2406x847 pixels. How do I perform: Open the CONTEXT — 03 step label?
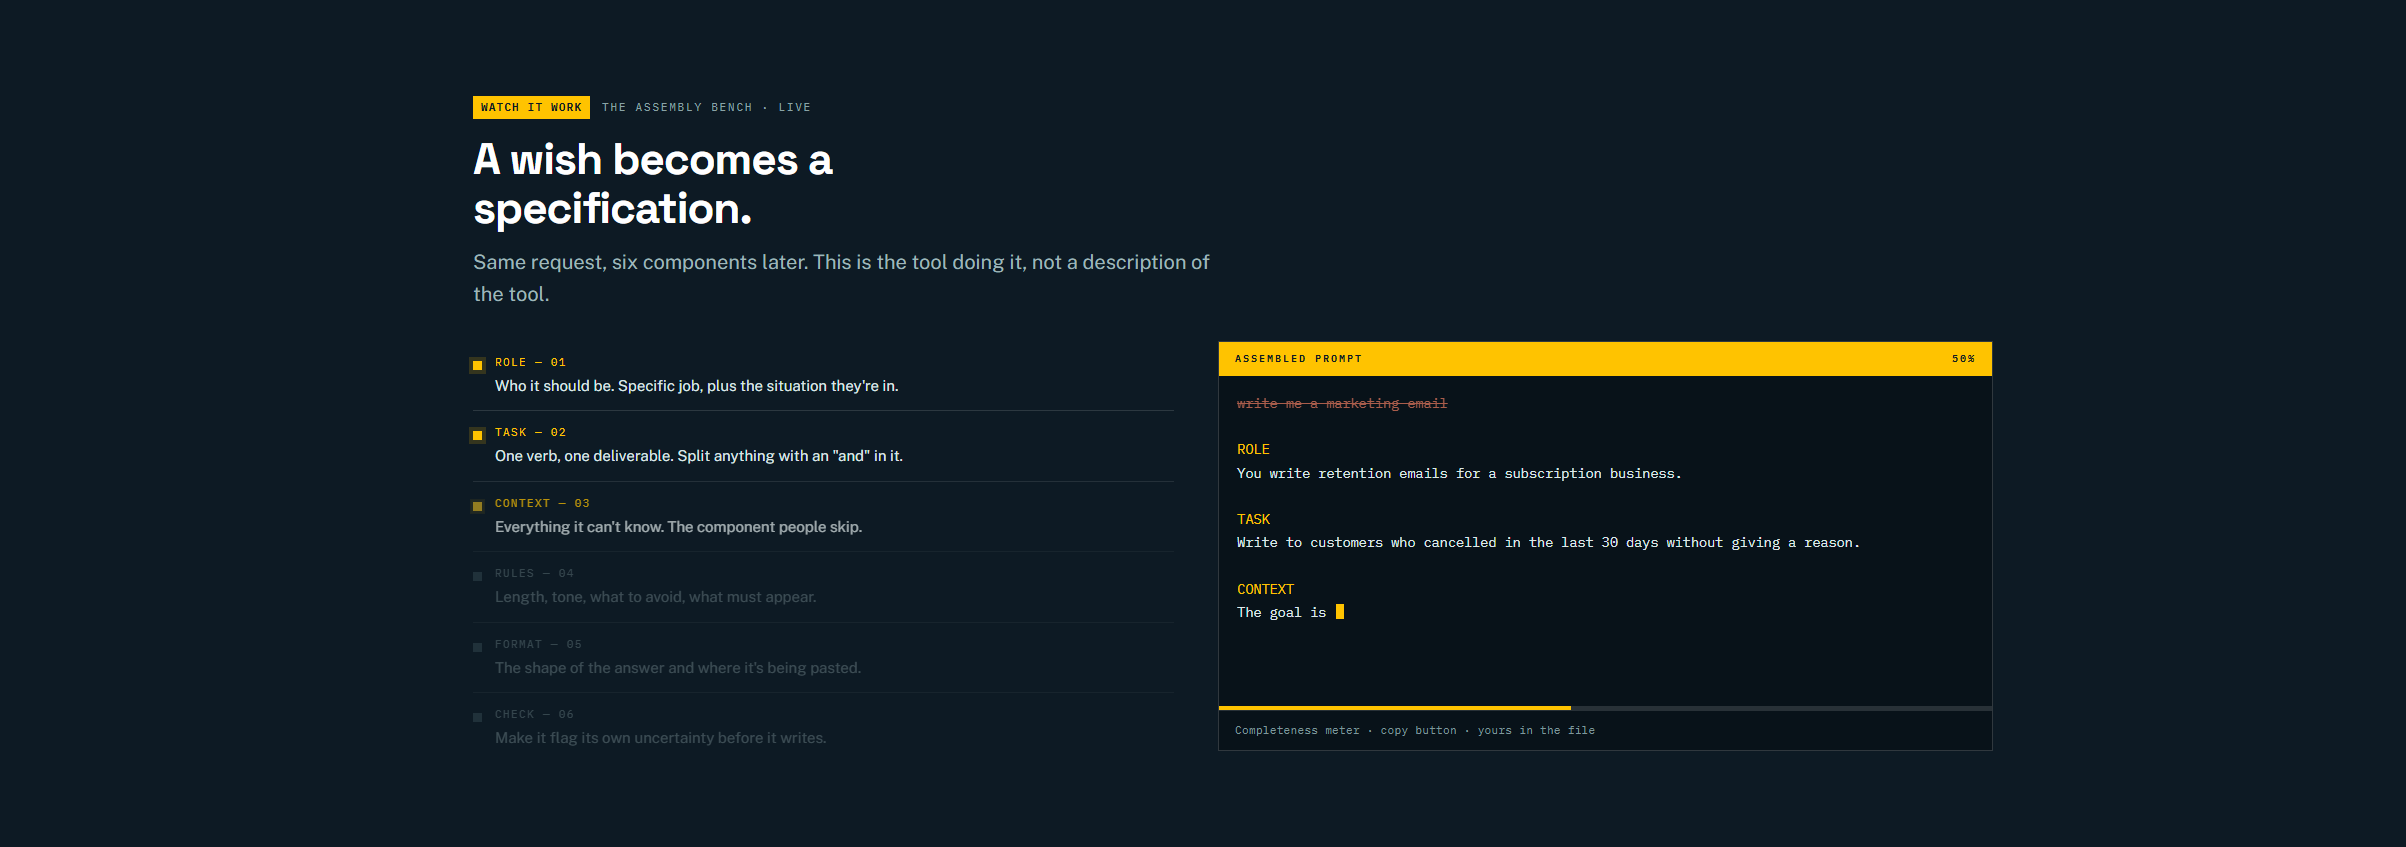[542, 503]
